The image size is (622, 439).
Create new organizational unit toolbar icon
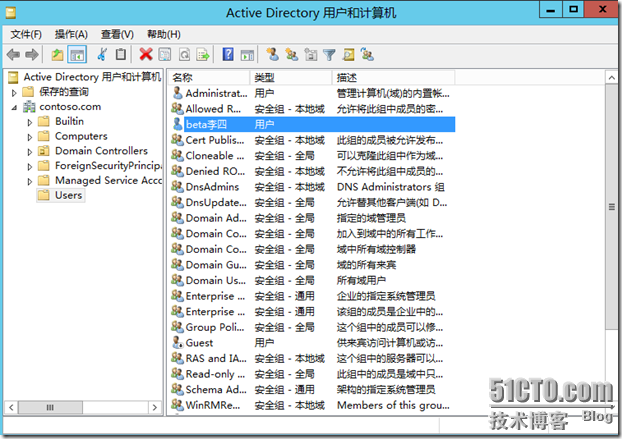click(x=311, y=54)
